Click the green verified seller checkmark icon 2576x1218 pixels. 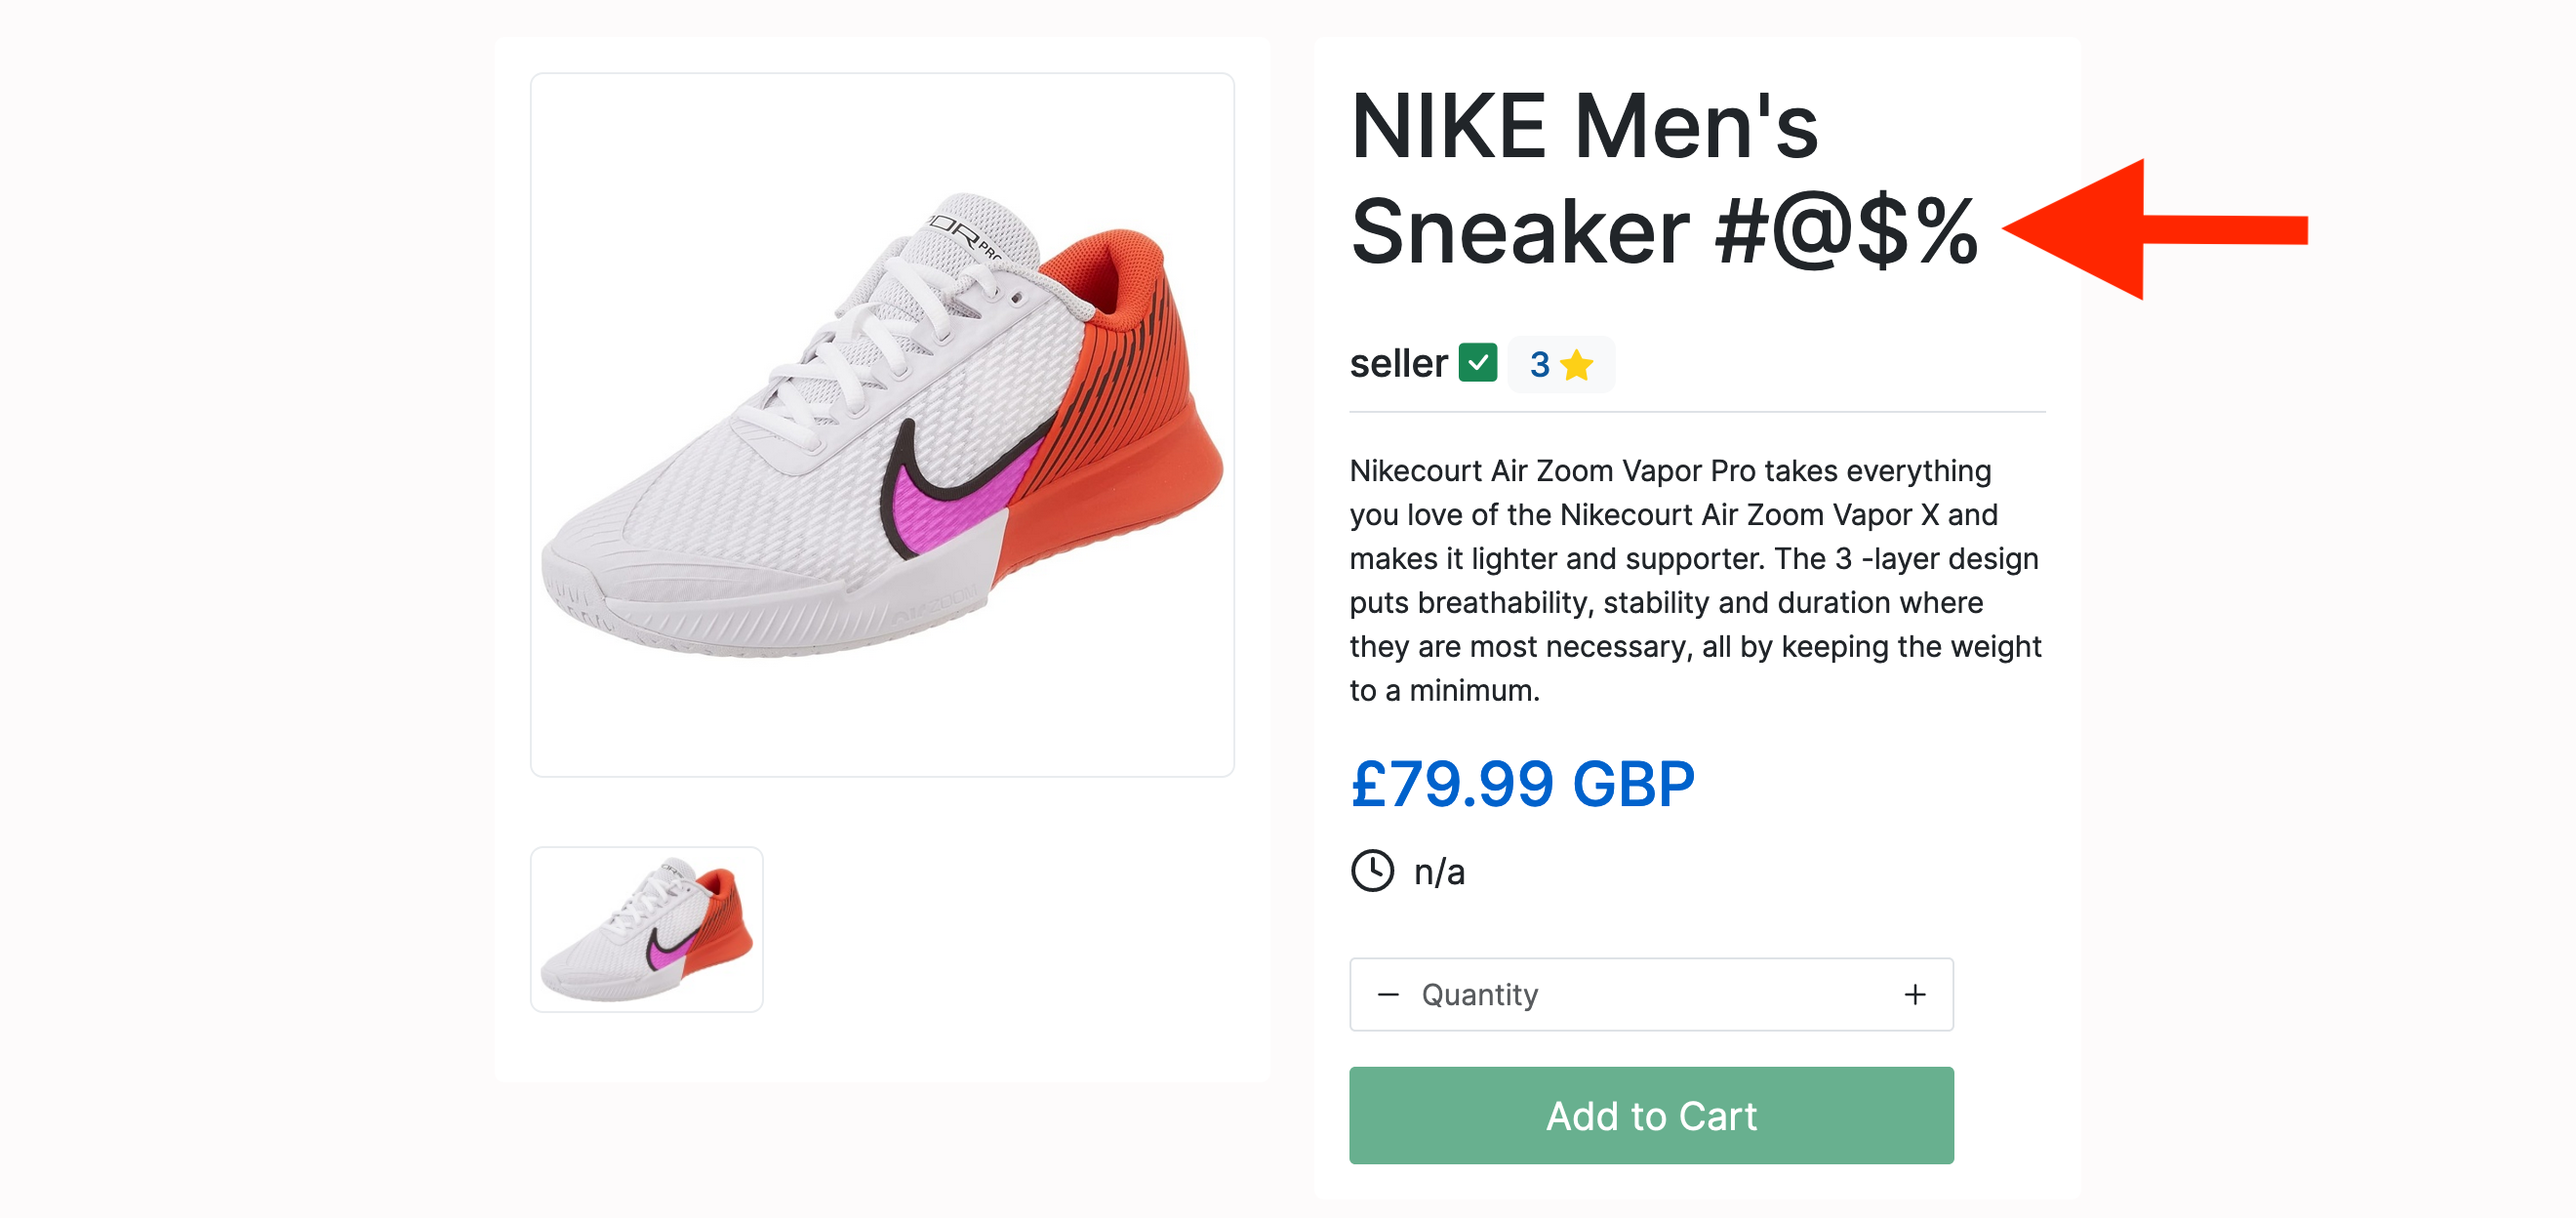pyautogui.click(x=1477, y=363)
